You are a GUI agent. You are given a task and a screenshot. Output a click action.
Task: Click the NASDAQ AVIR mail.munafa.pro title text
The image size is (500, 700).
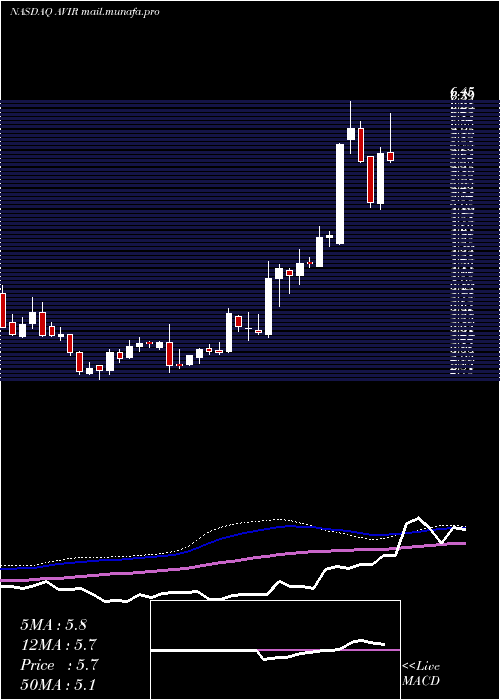[x=84, y=12]
